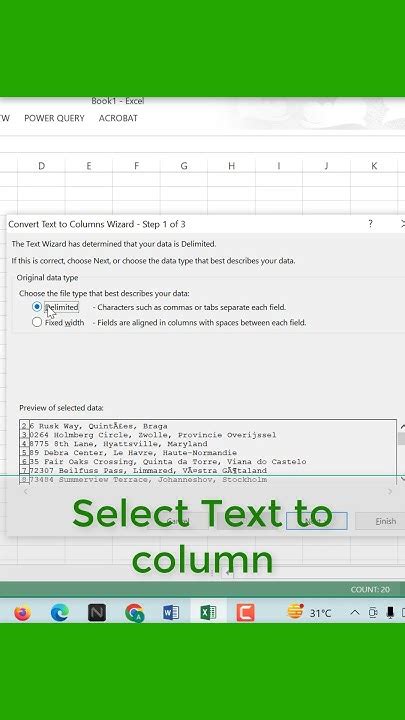This screenshot has width=405, height=720.
Task: Open the POWER QUERY ribbon tab
Action: click(x=54, y=118)
